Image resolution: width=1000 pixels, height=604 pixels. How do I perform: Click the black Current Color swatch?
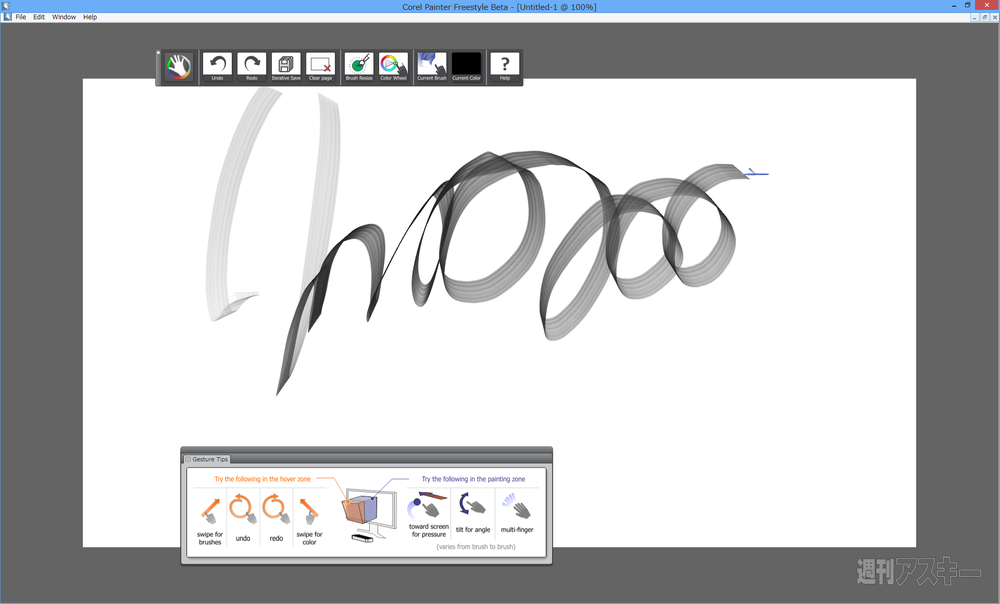click(466, 66)
